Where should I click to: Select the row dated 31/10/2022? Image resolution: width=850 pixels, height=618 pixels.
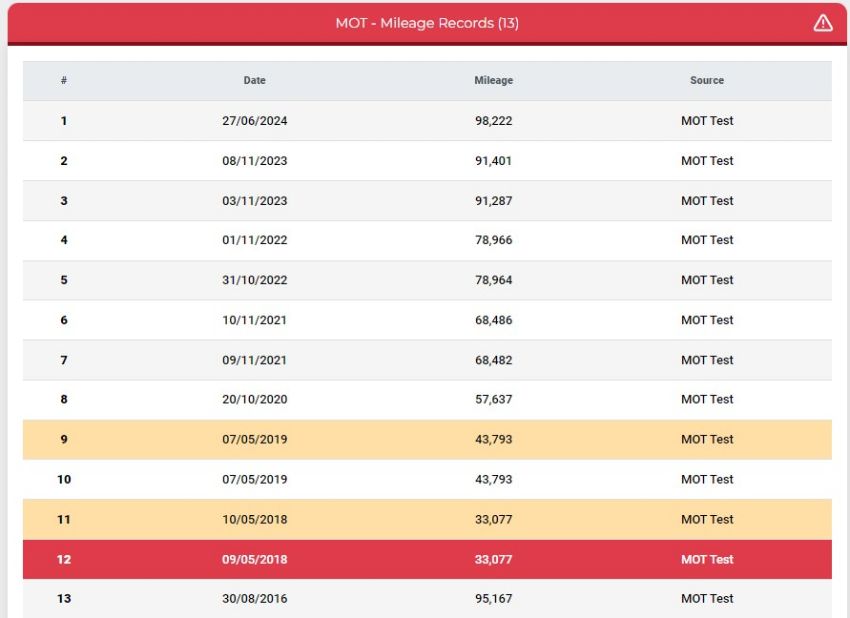pyautogui.click(x=427, y=280)
